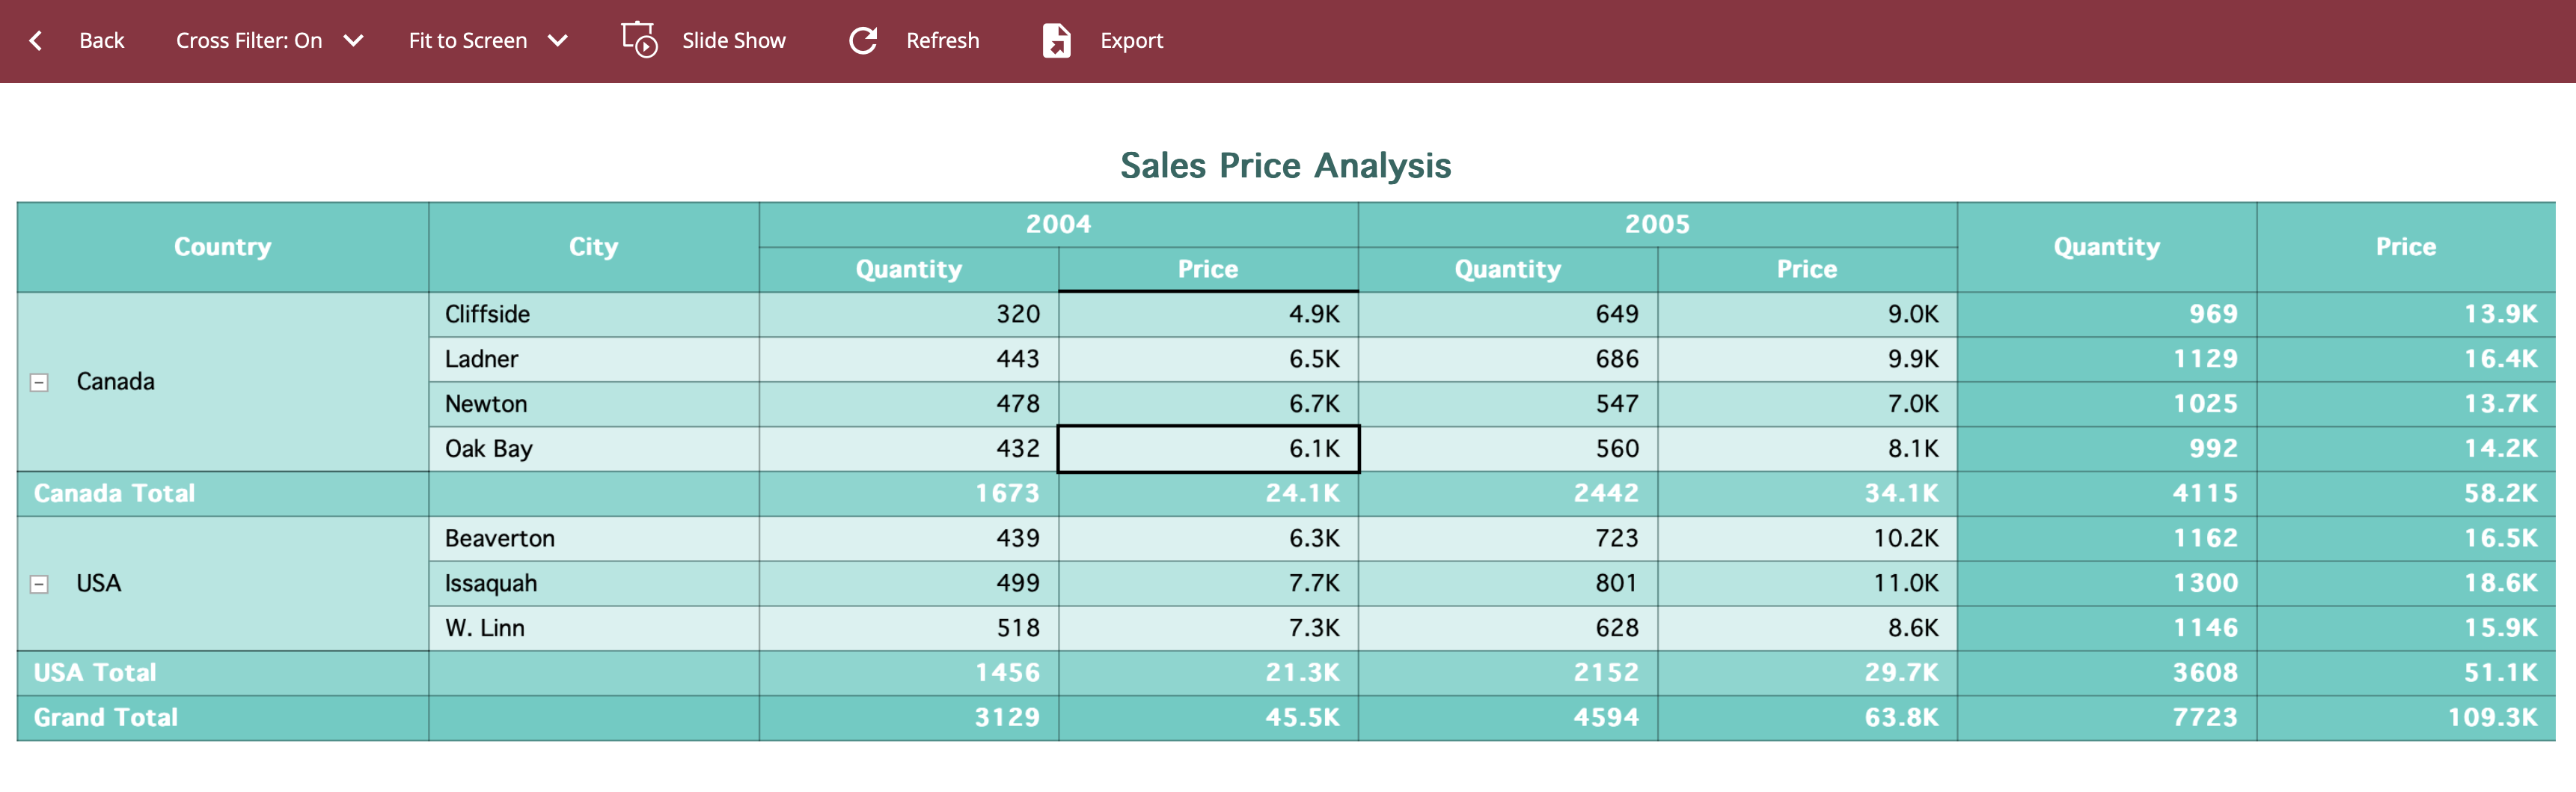Click the Cliffside city cell
This screenshot has height=792, width=2576.
pos(488,314)
